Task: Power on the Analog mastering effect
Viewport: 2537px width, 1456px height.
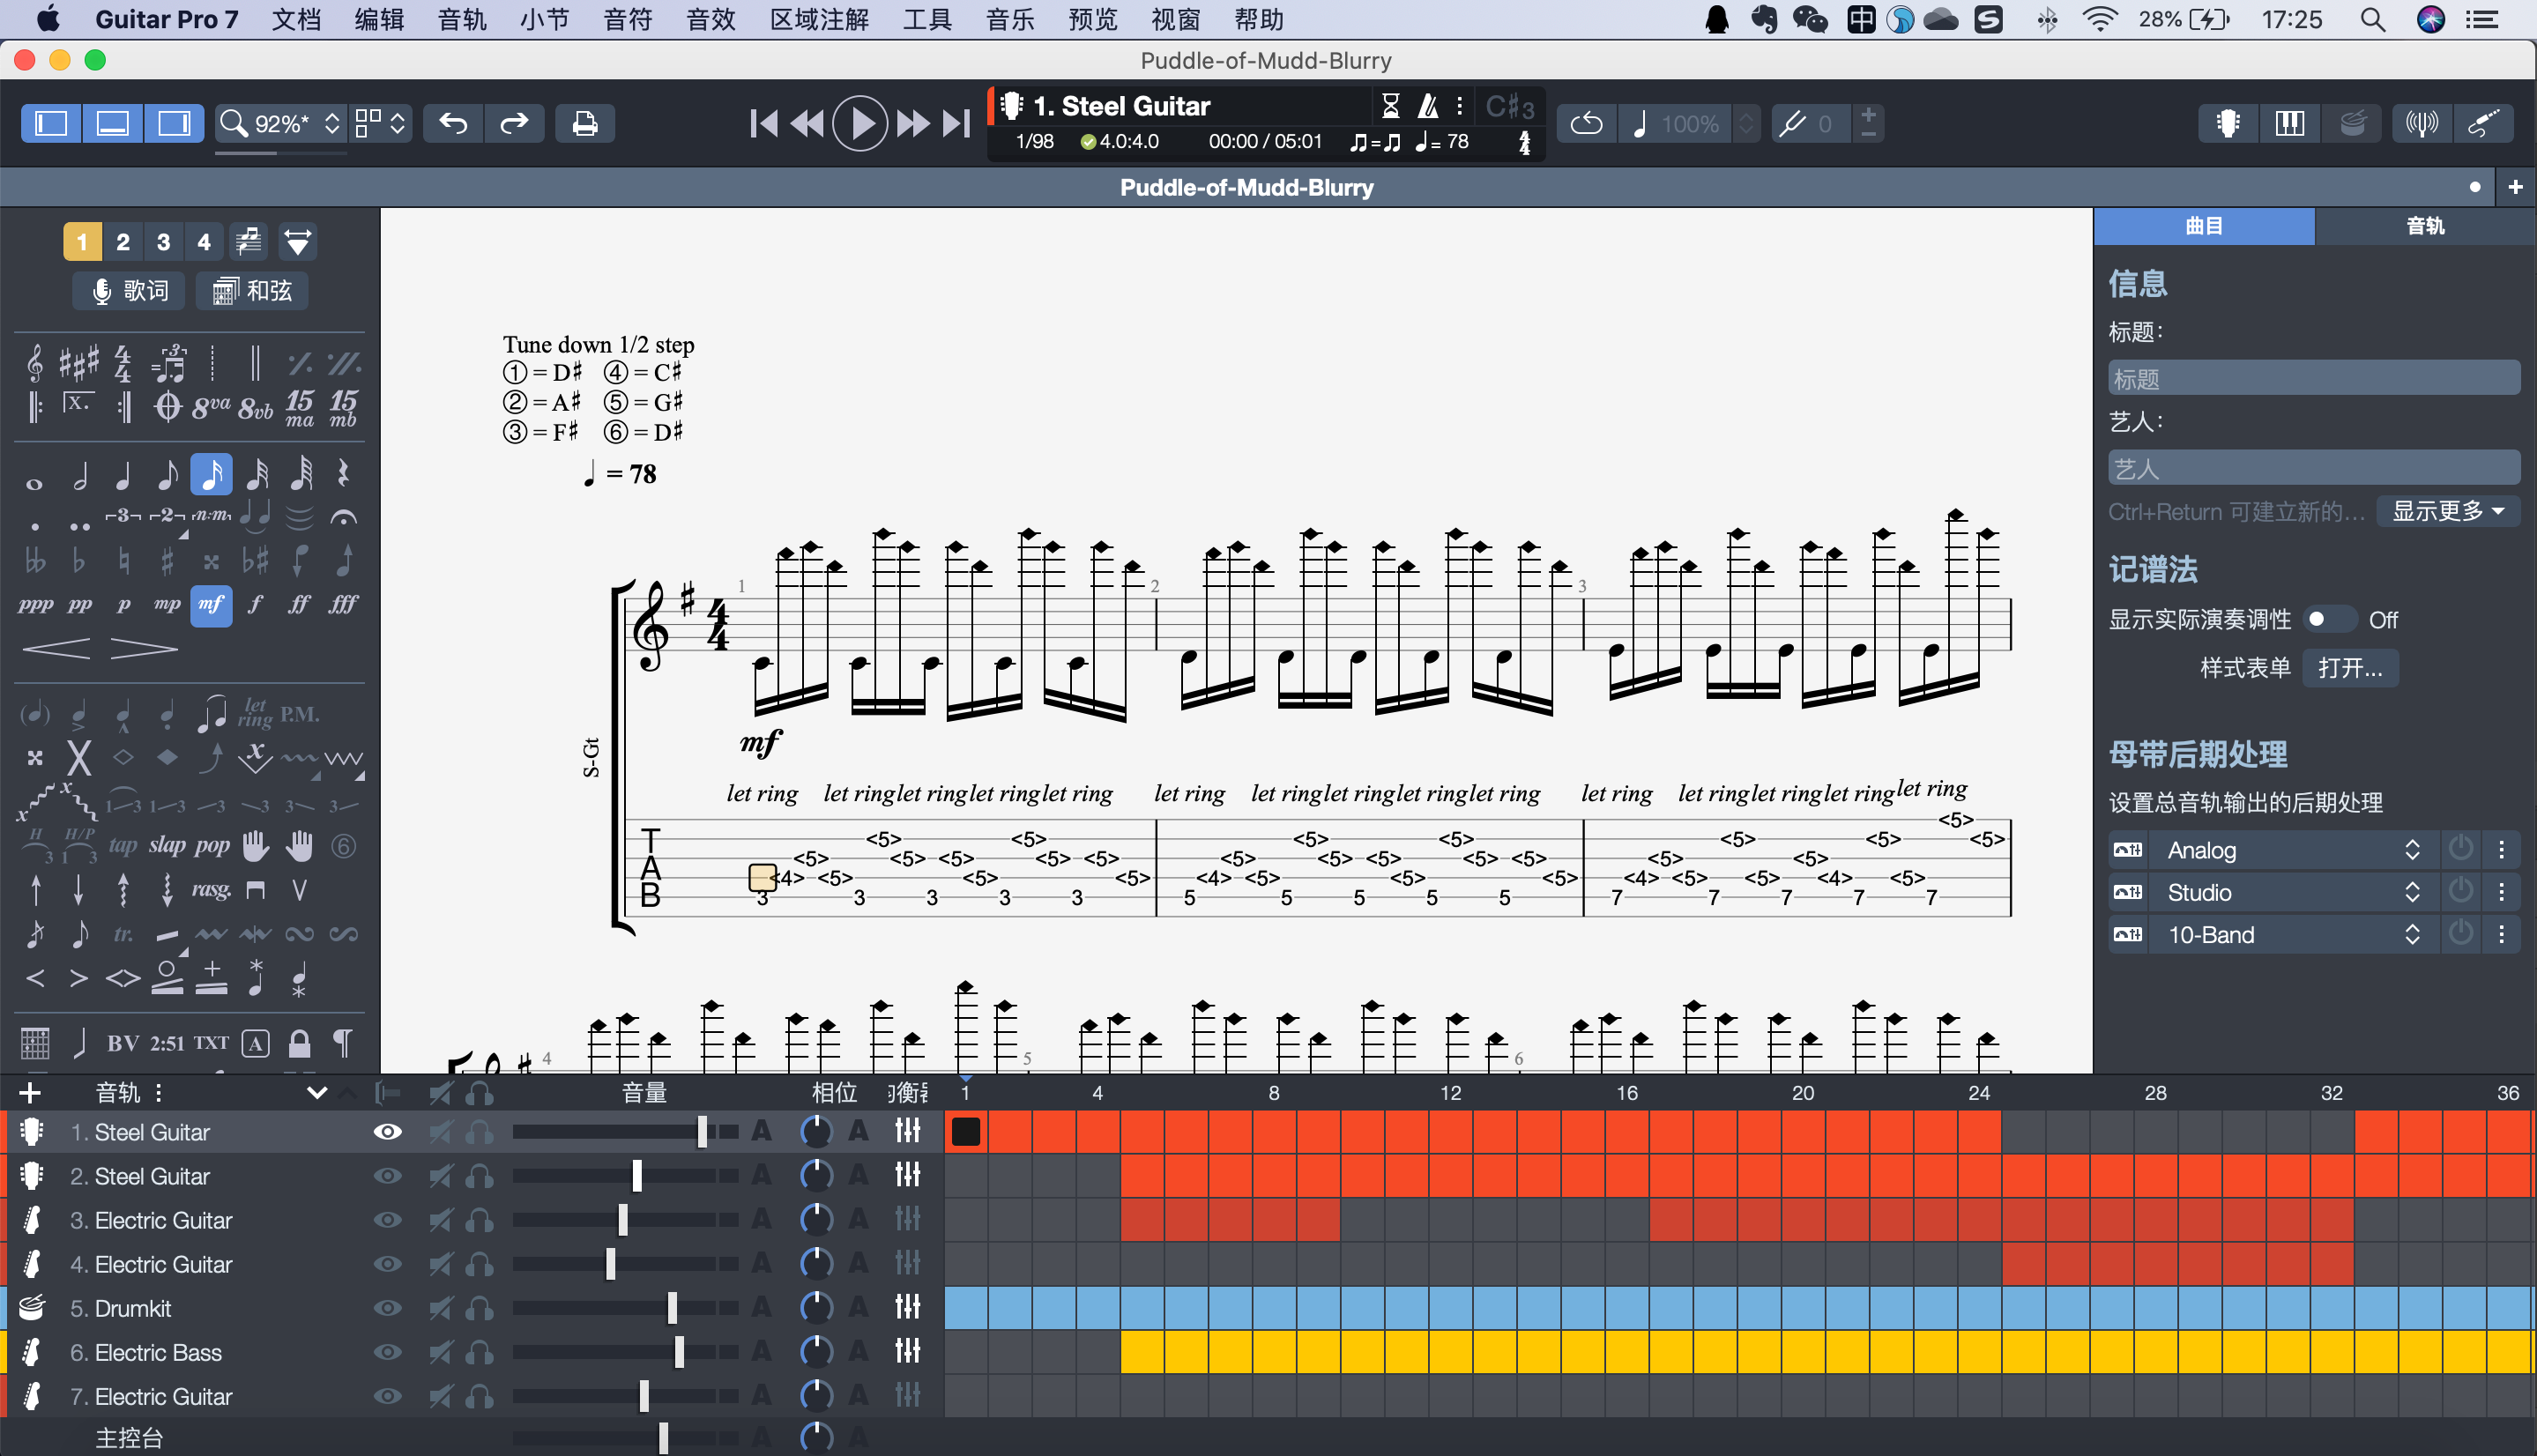Action: [2460, 849]
